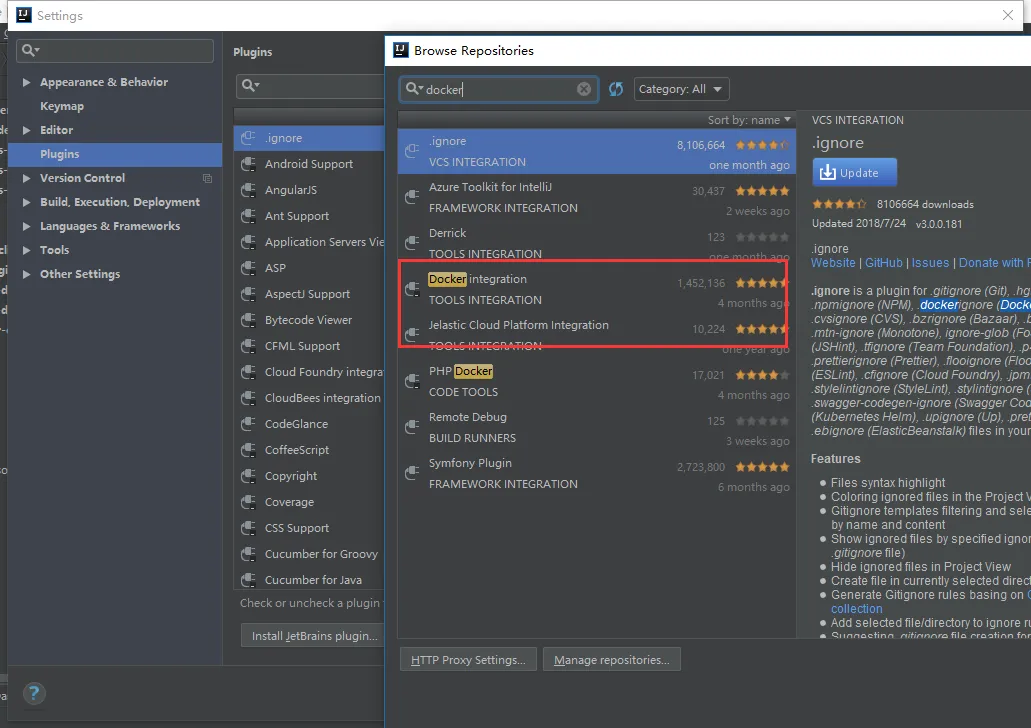Screen dimensions: 1031x728
Task: Open the GitHub link
Action: [x=884, y=262]
